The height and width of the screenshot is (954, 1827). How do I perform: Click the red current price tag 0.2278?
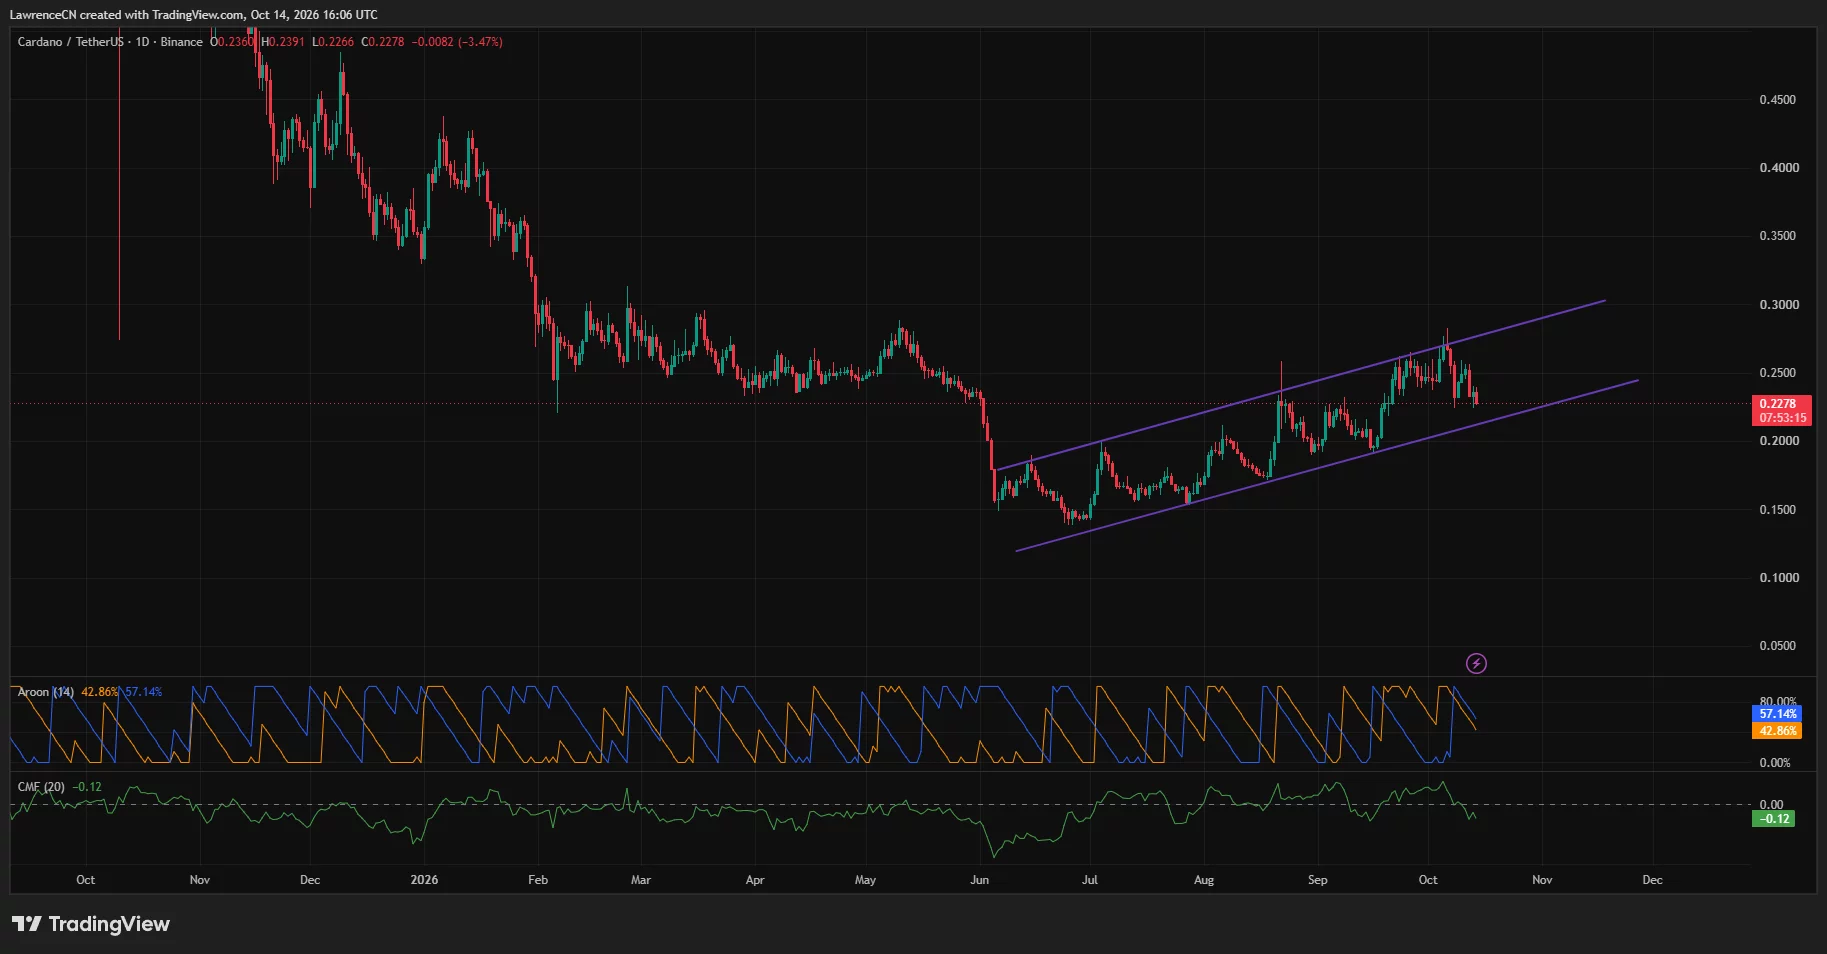(x=1781, y=404)
